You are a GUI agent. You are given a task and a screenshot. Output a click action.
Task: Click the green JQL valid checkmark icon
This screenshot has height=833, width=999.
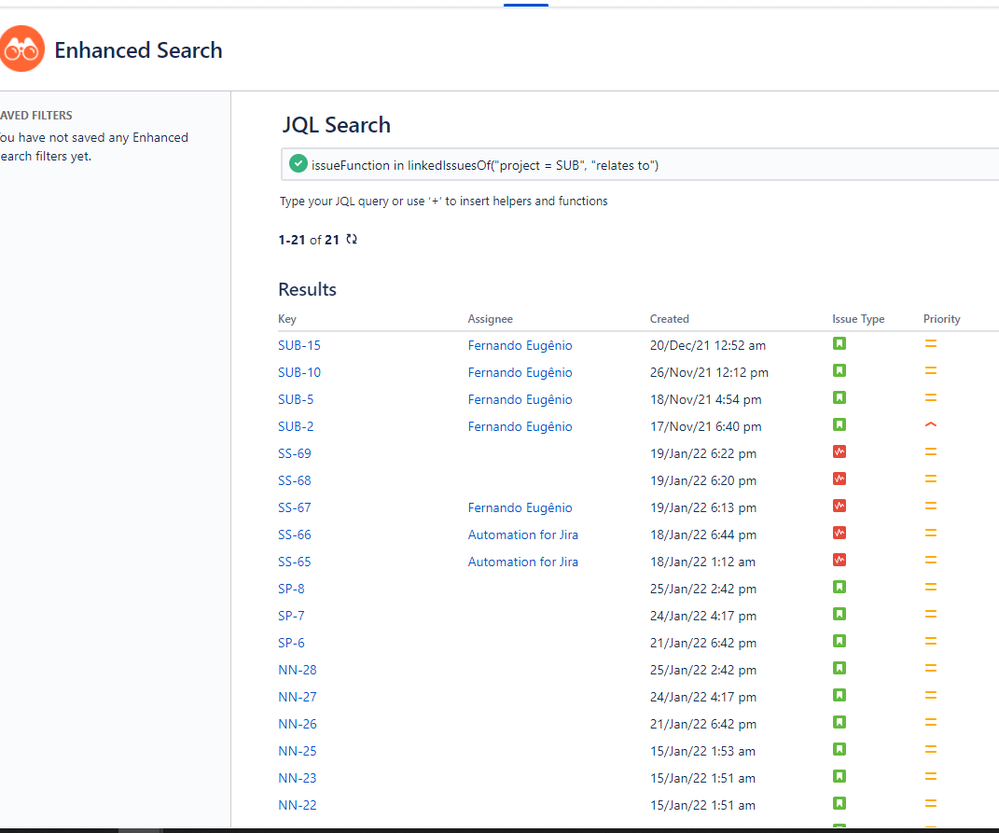(x=298, y=164)
